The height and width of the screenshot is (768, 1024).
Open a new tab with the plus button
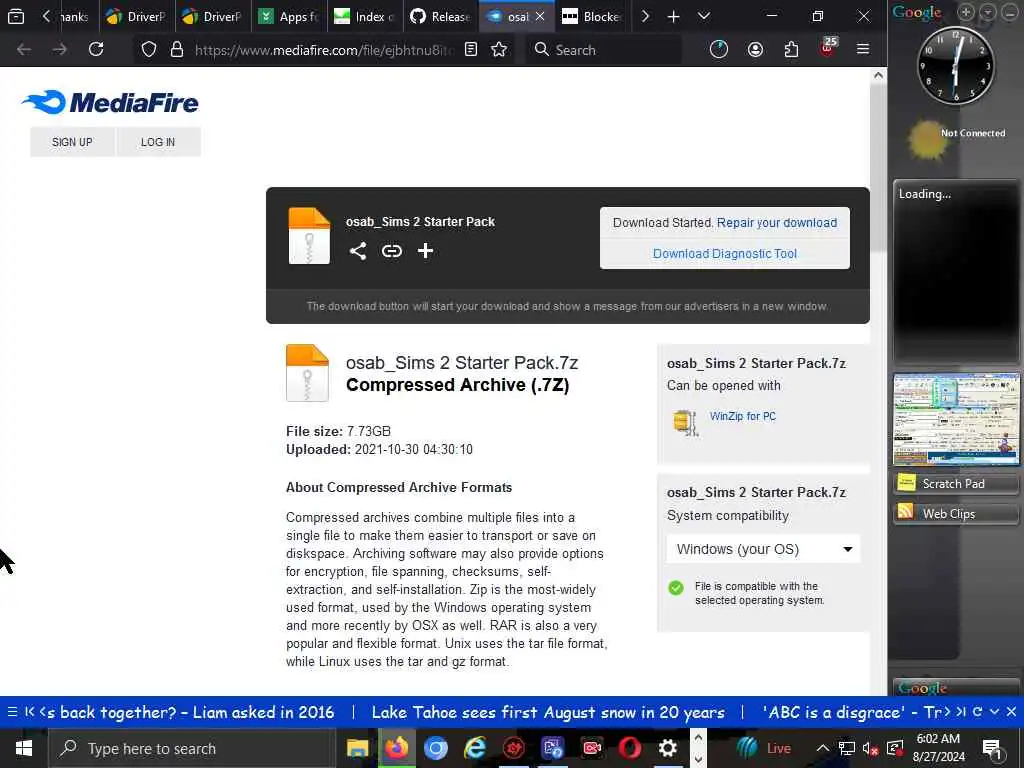[x=673, y=16]
